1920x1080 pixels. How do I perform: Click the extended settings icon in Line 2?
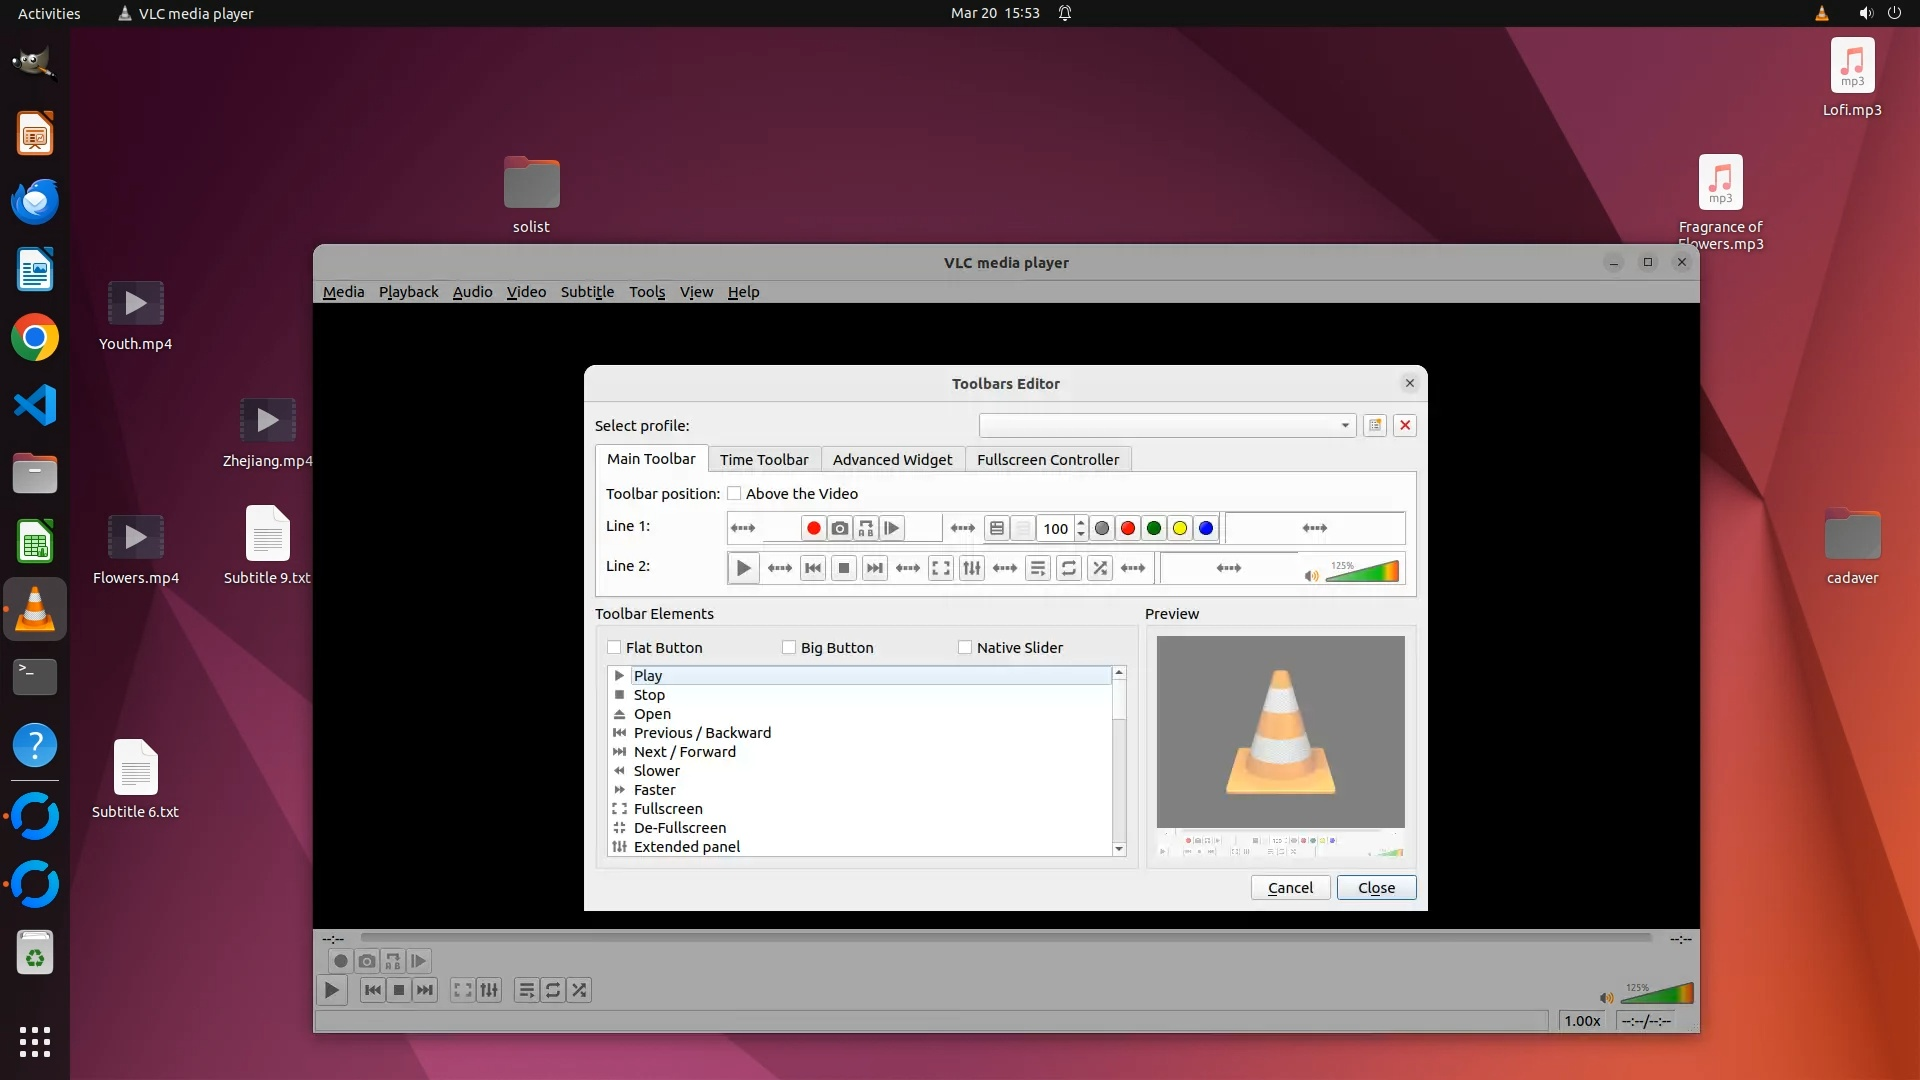coord(971,568)
